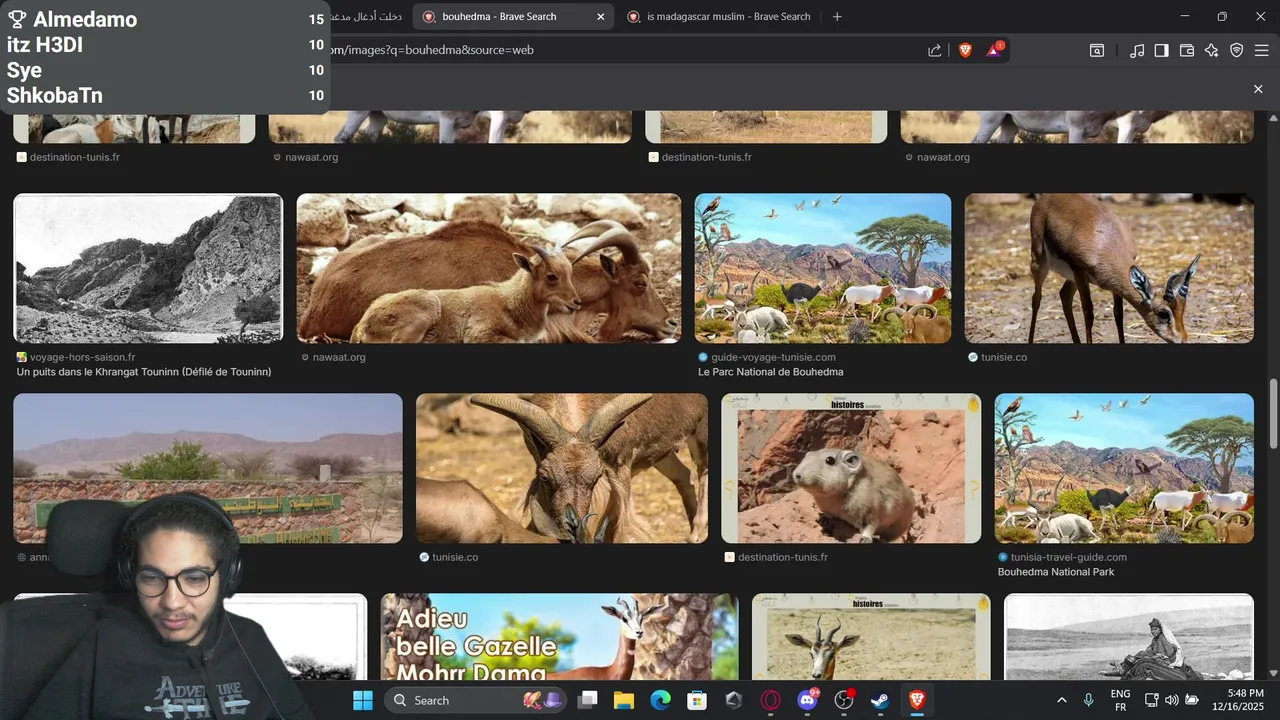This screenshot has width=1280, height=720.
Task: Open the Brave VPN shield icon
Action: coord(1237,50)
